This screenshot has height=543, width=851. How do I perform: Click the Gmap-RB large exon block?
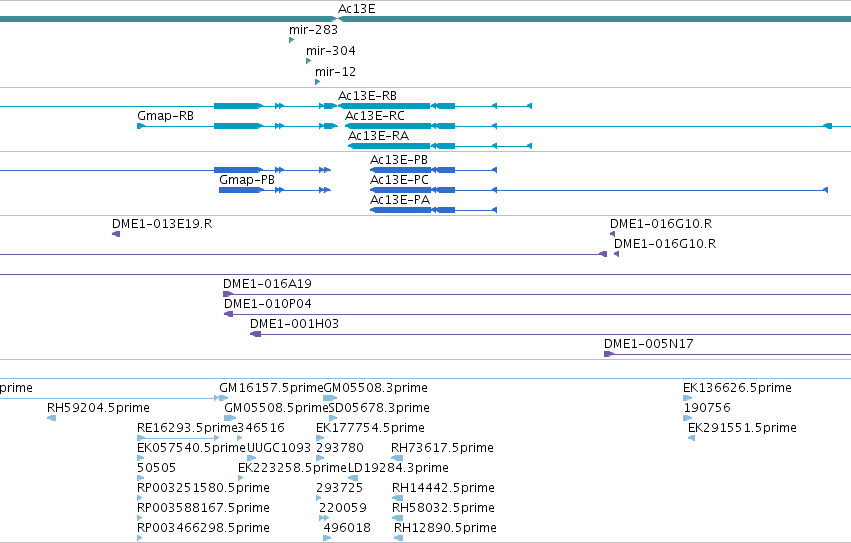pyautogui.click(x=237, y=127)
